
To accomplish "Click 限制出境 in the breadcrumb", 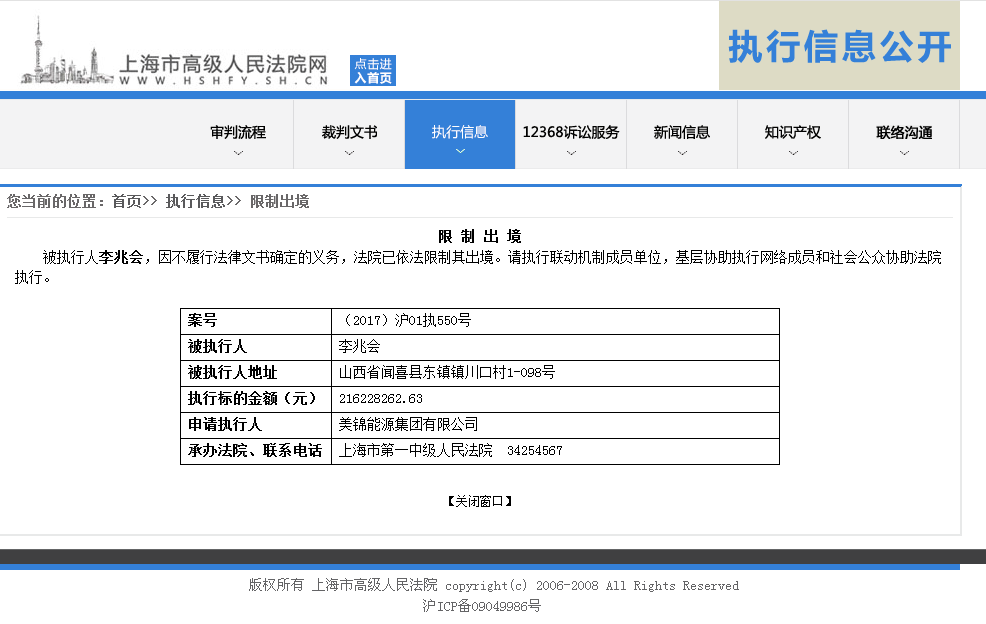I will [280, 201].
